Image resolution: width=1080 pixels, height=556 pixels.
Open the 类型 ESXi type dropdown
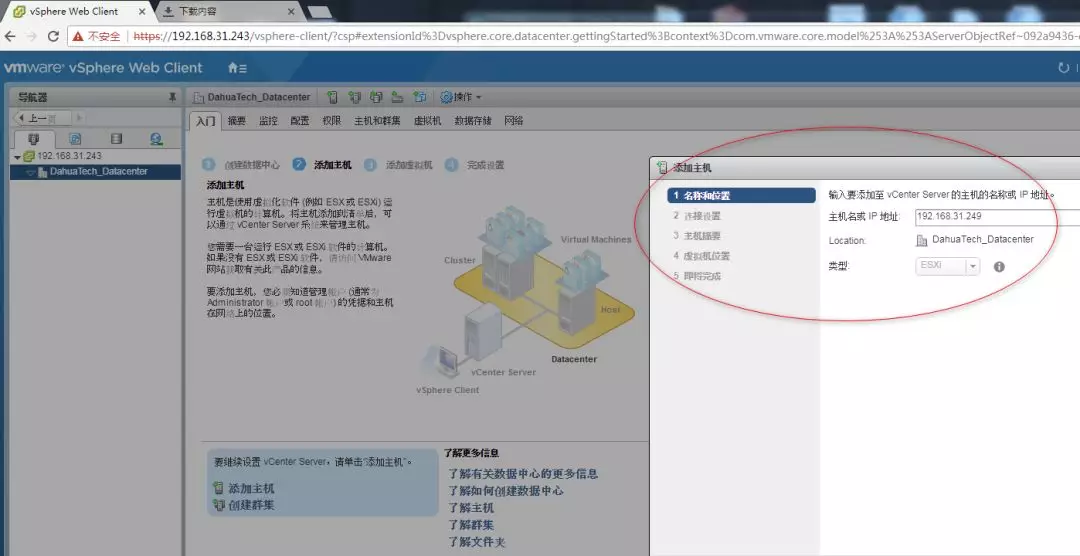point(947,266)
